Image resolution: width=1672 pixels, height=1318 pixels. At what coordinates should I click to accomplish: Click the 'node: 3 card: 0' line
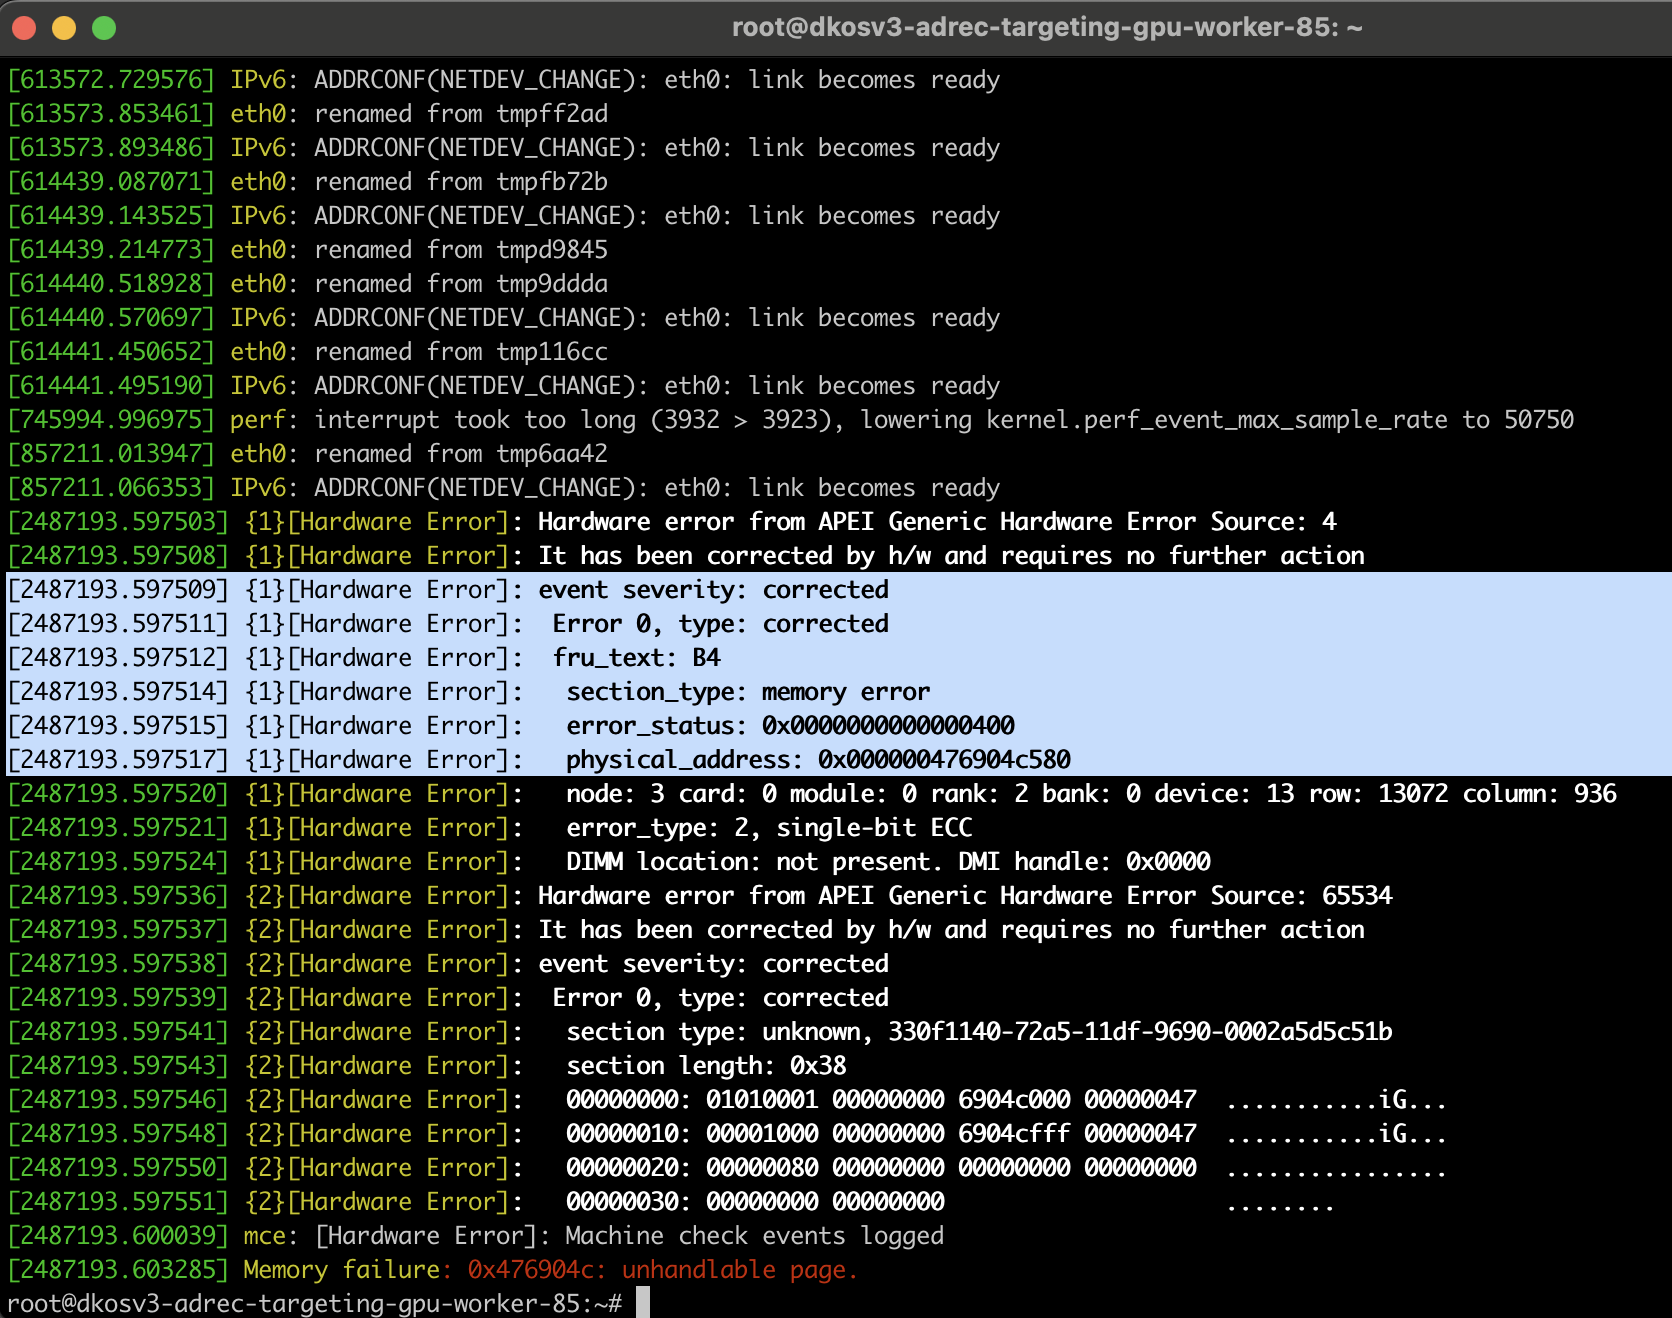[812, 794]
